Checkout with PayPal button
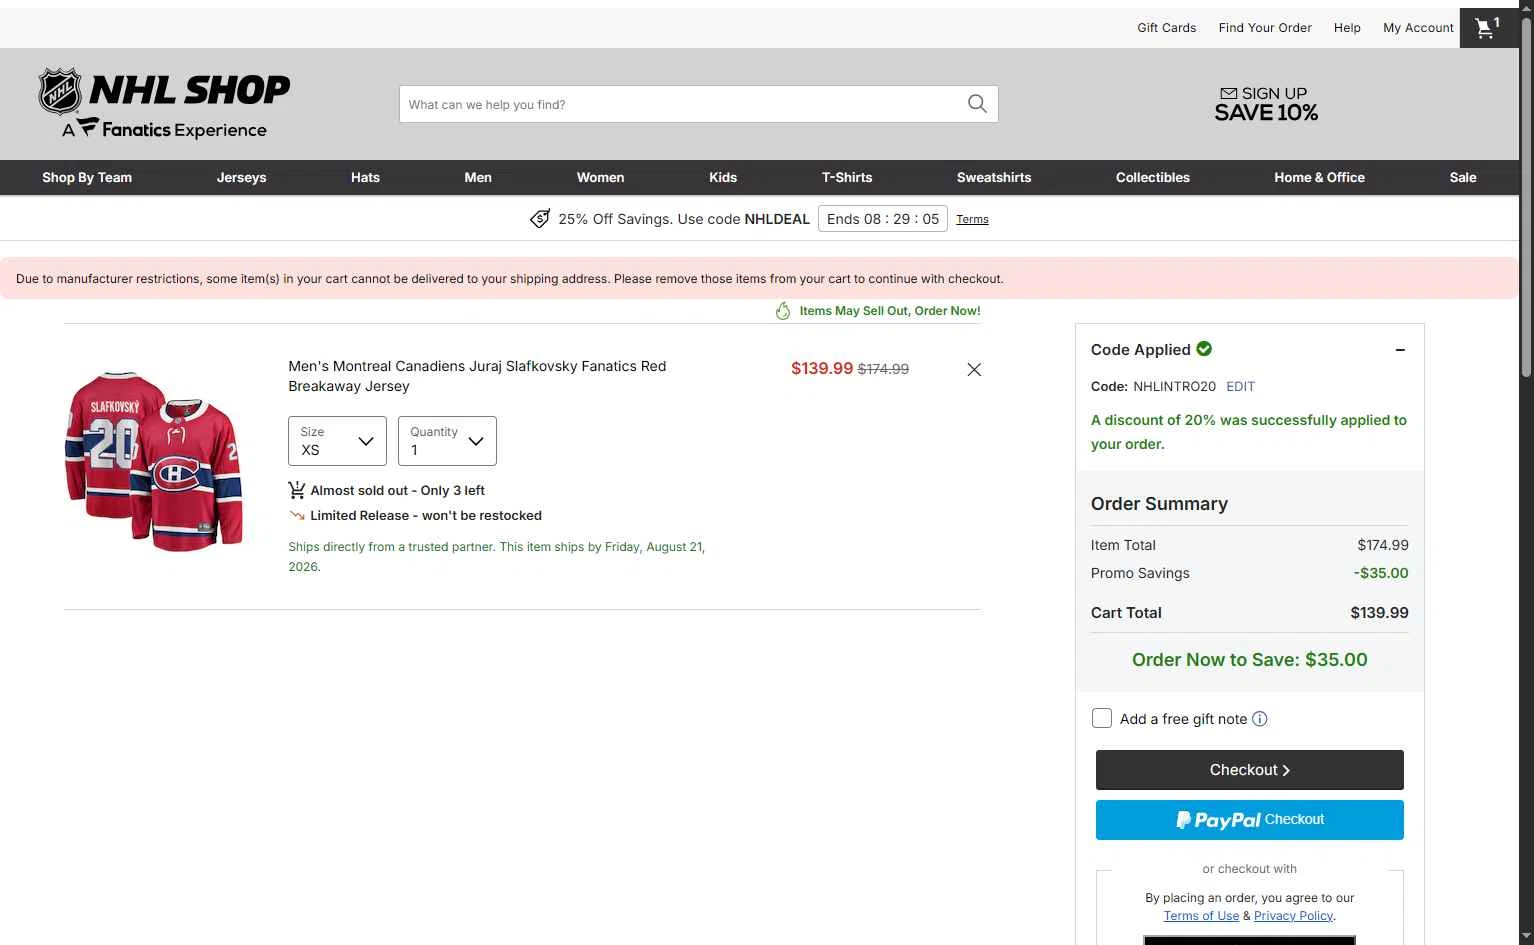This screenshot has width=1534, height=945. click(1250, 820)
